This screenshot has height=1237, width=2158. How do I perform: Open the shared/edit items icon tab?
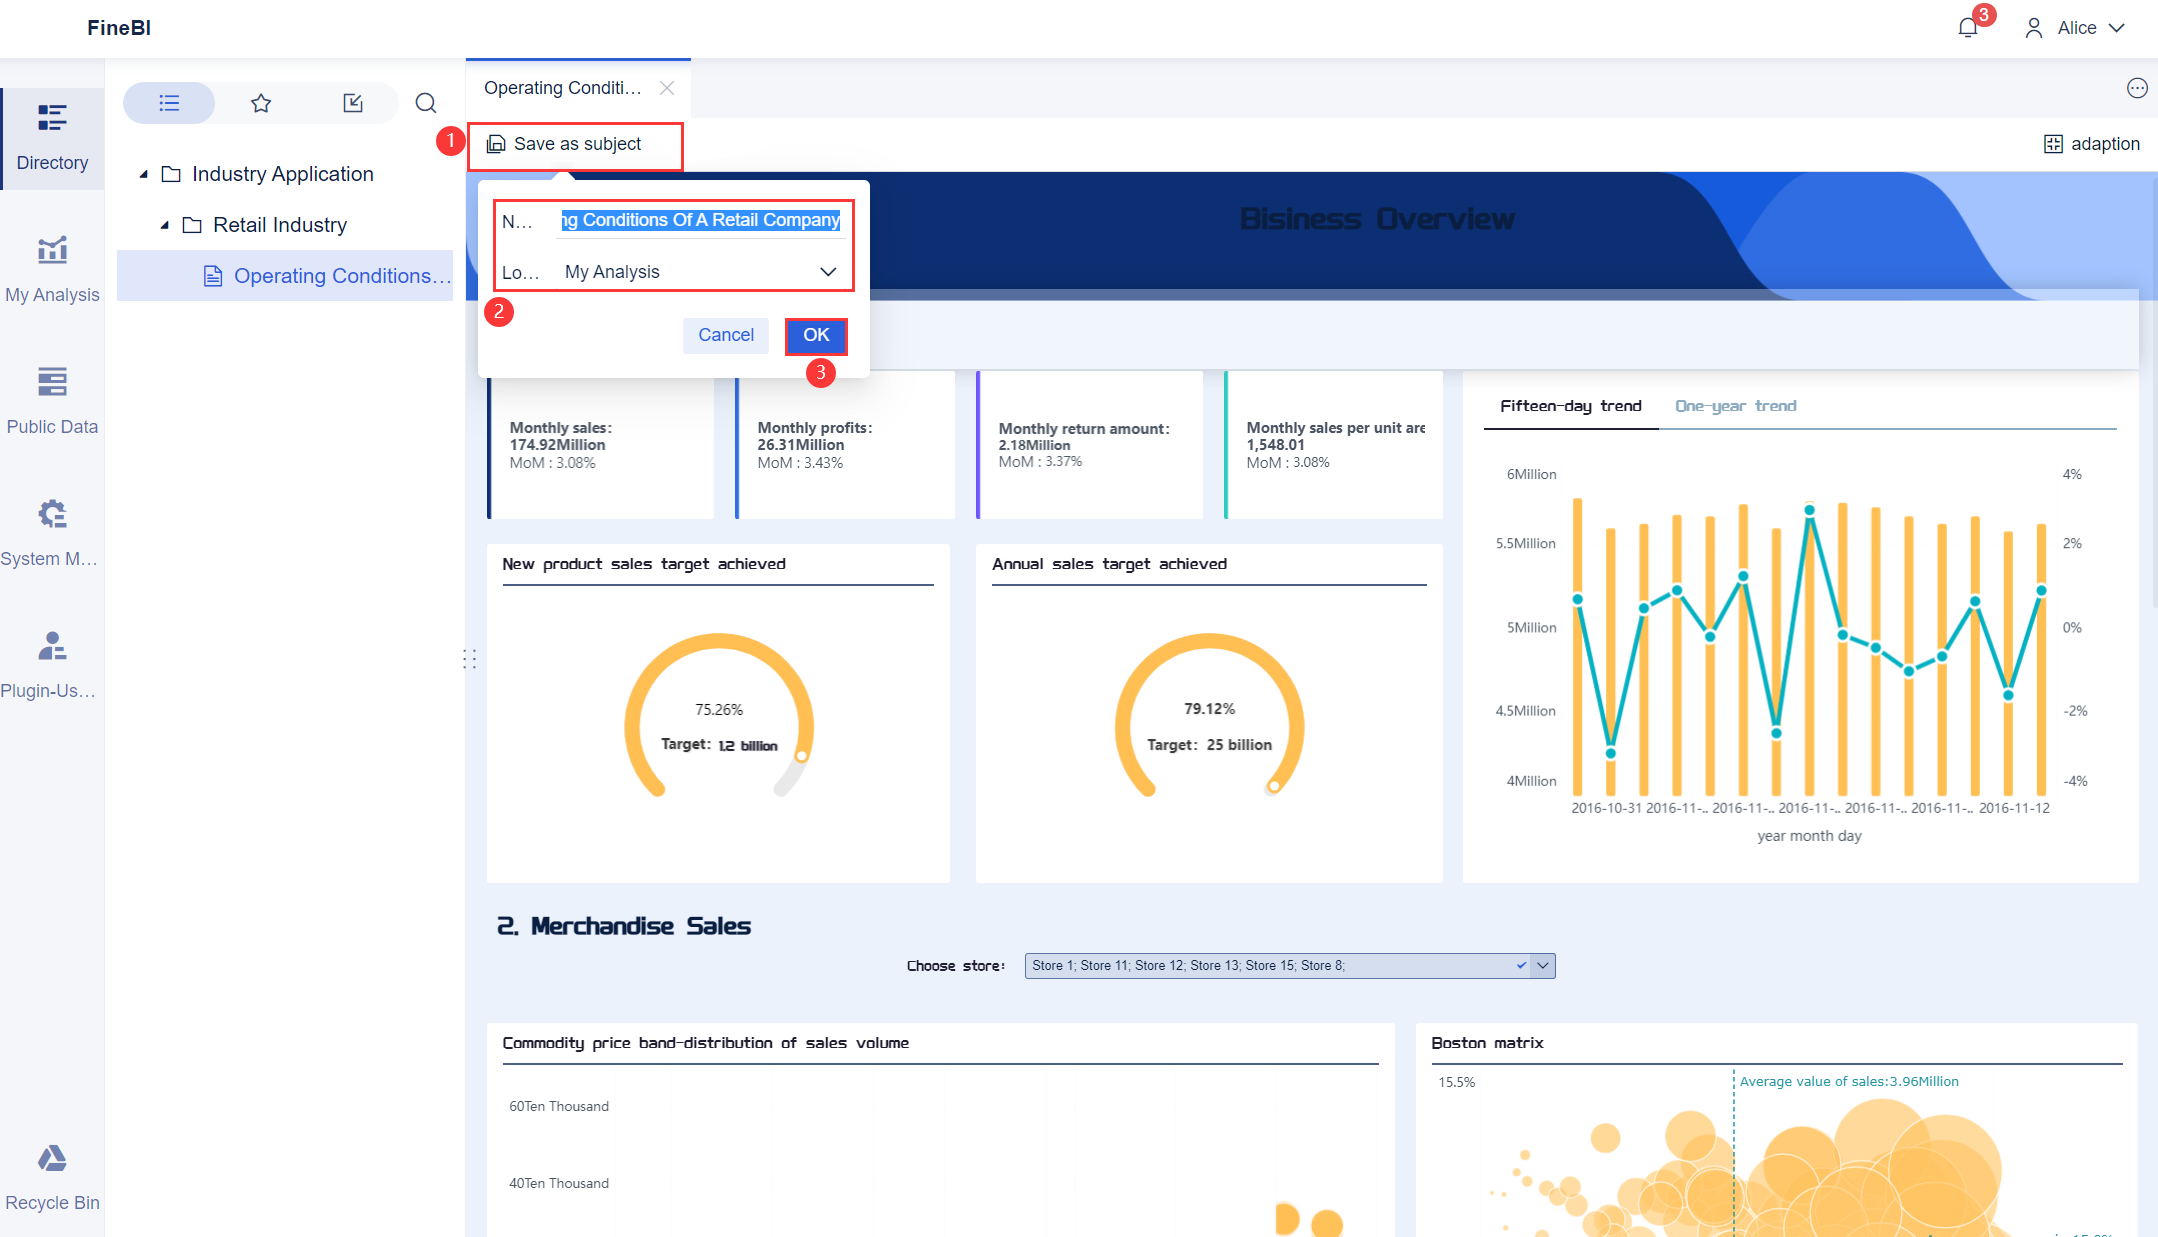coord(352,103)
